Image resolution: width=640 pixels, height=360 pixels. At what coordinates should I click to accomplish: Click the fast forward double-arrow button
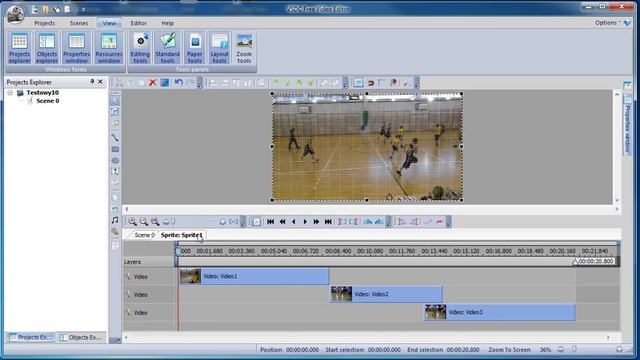tap(316, 222)
